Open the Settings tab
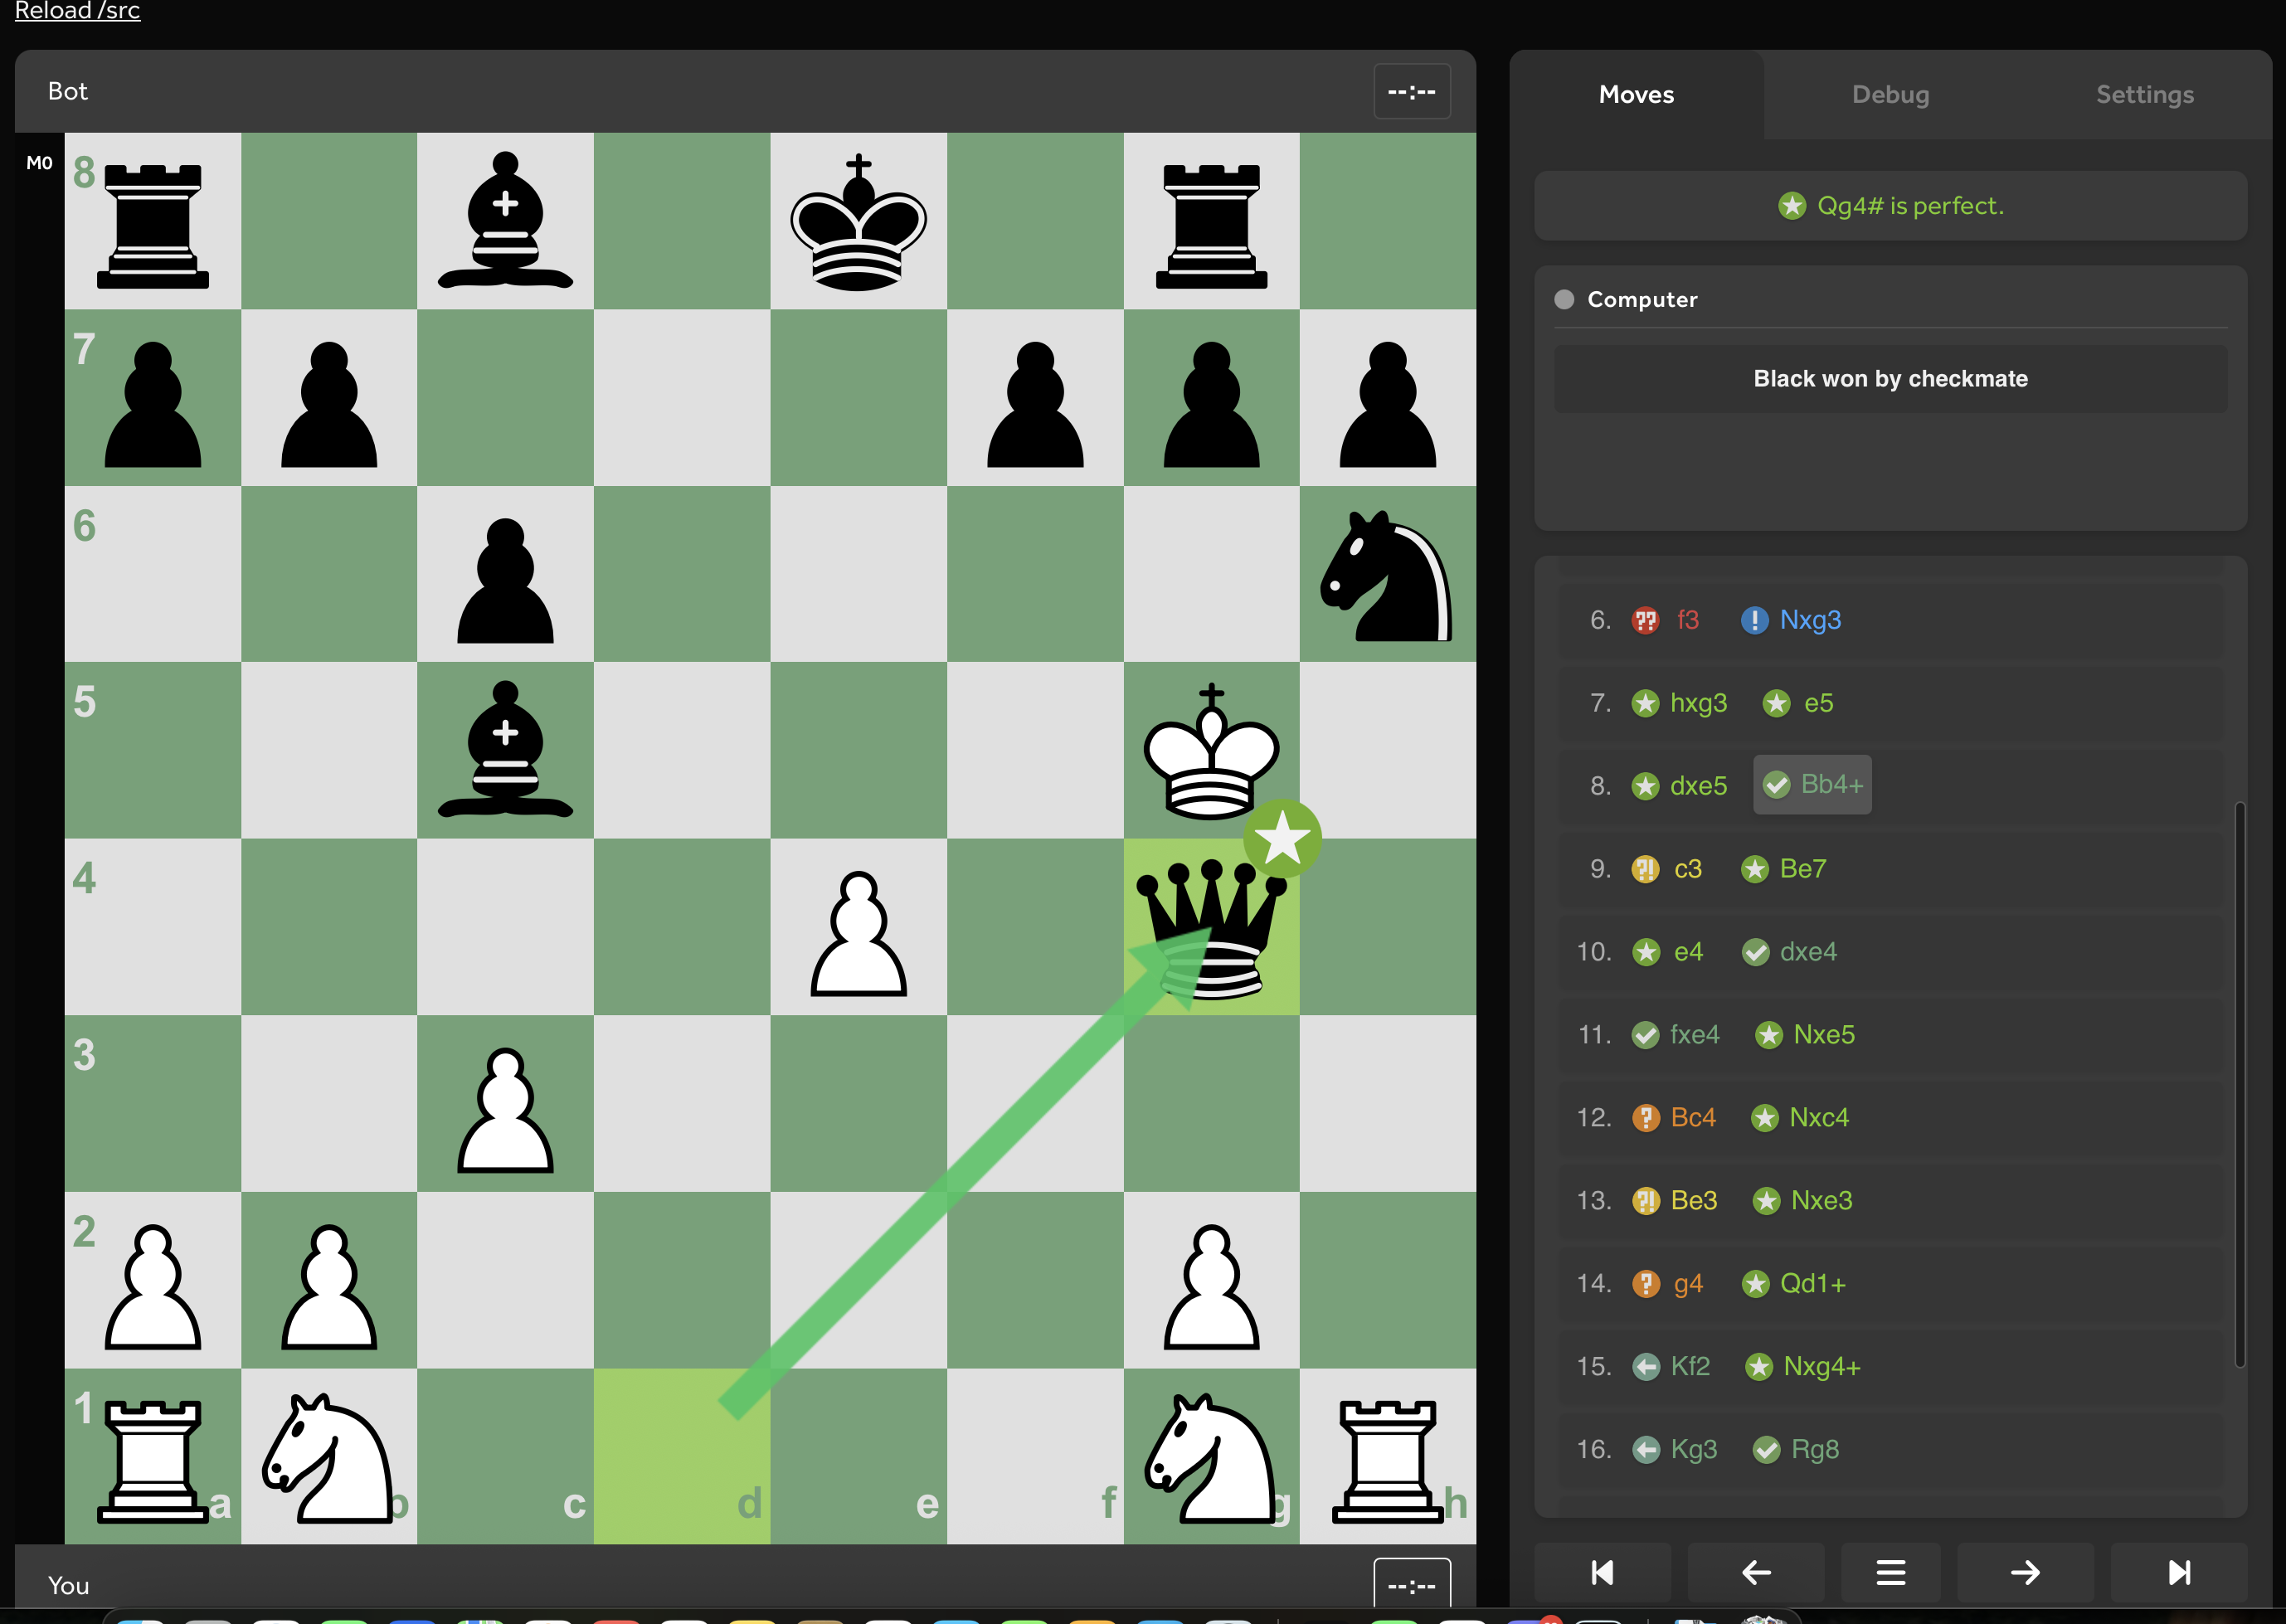 tap(2144, 94)
